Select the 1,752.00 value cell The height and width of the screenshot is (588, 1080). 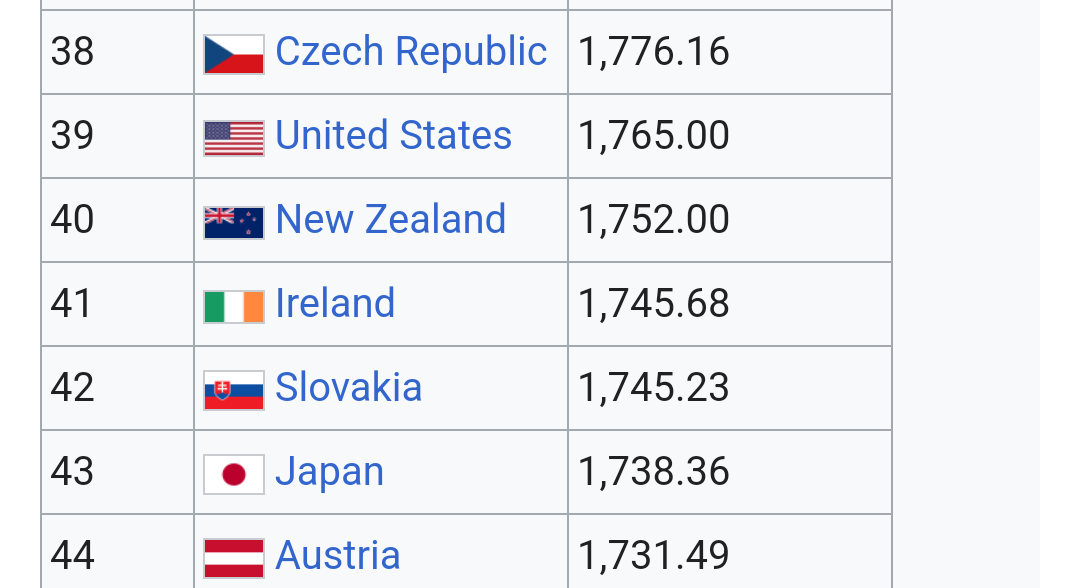pos(654,220)
